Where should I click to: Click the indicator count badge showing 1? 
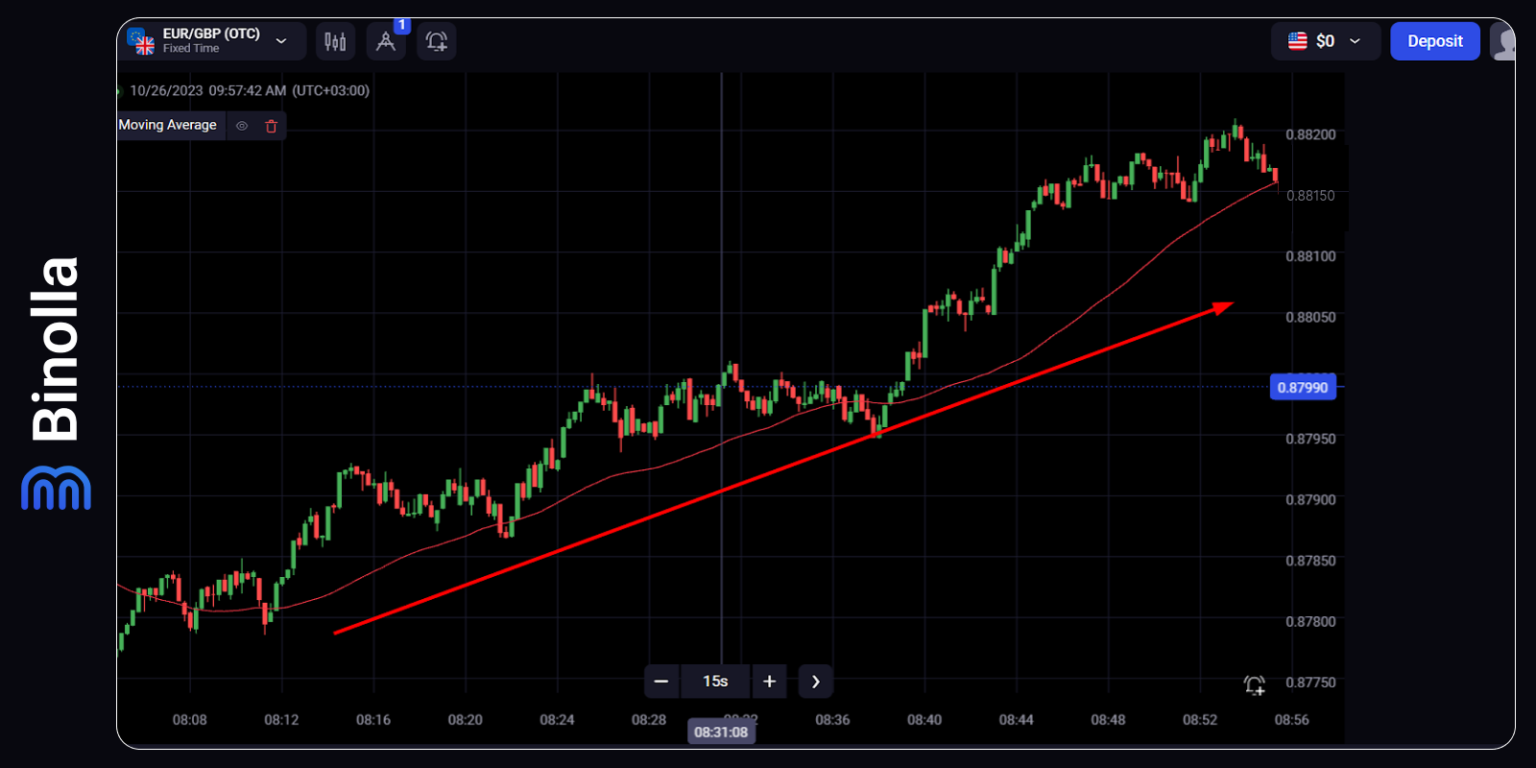pos(402,25)
